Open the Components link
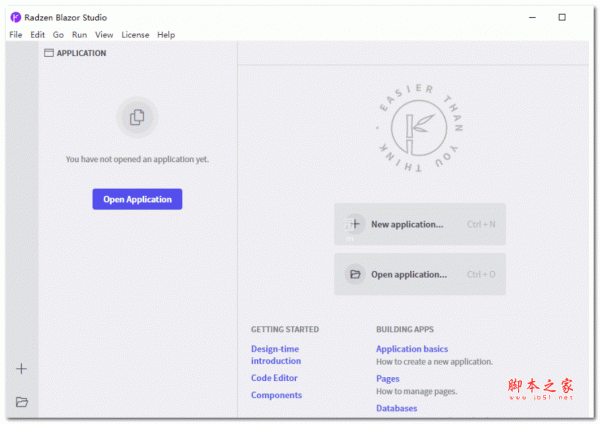 pyautogui.click(x=276, y=395)
